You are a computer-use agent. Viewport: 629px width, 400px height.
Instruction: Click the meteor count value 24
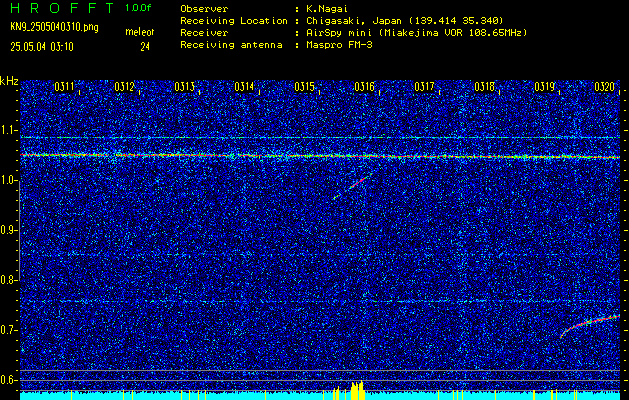[x=145, y=47]
